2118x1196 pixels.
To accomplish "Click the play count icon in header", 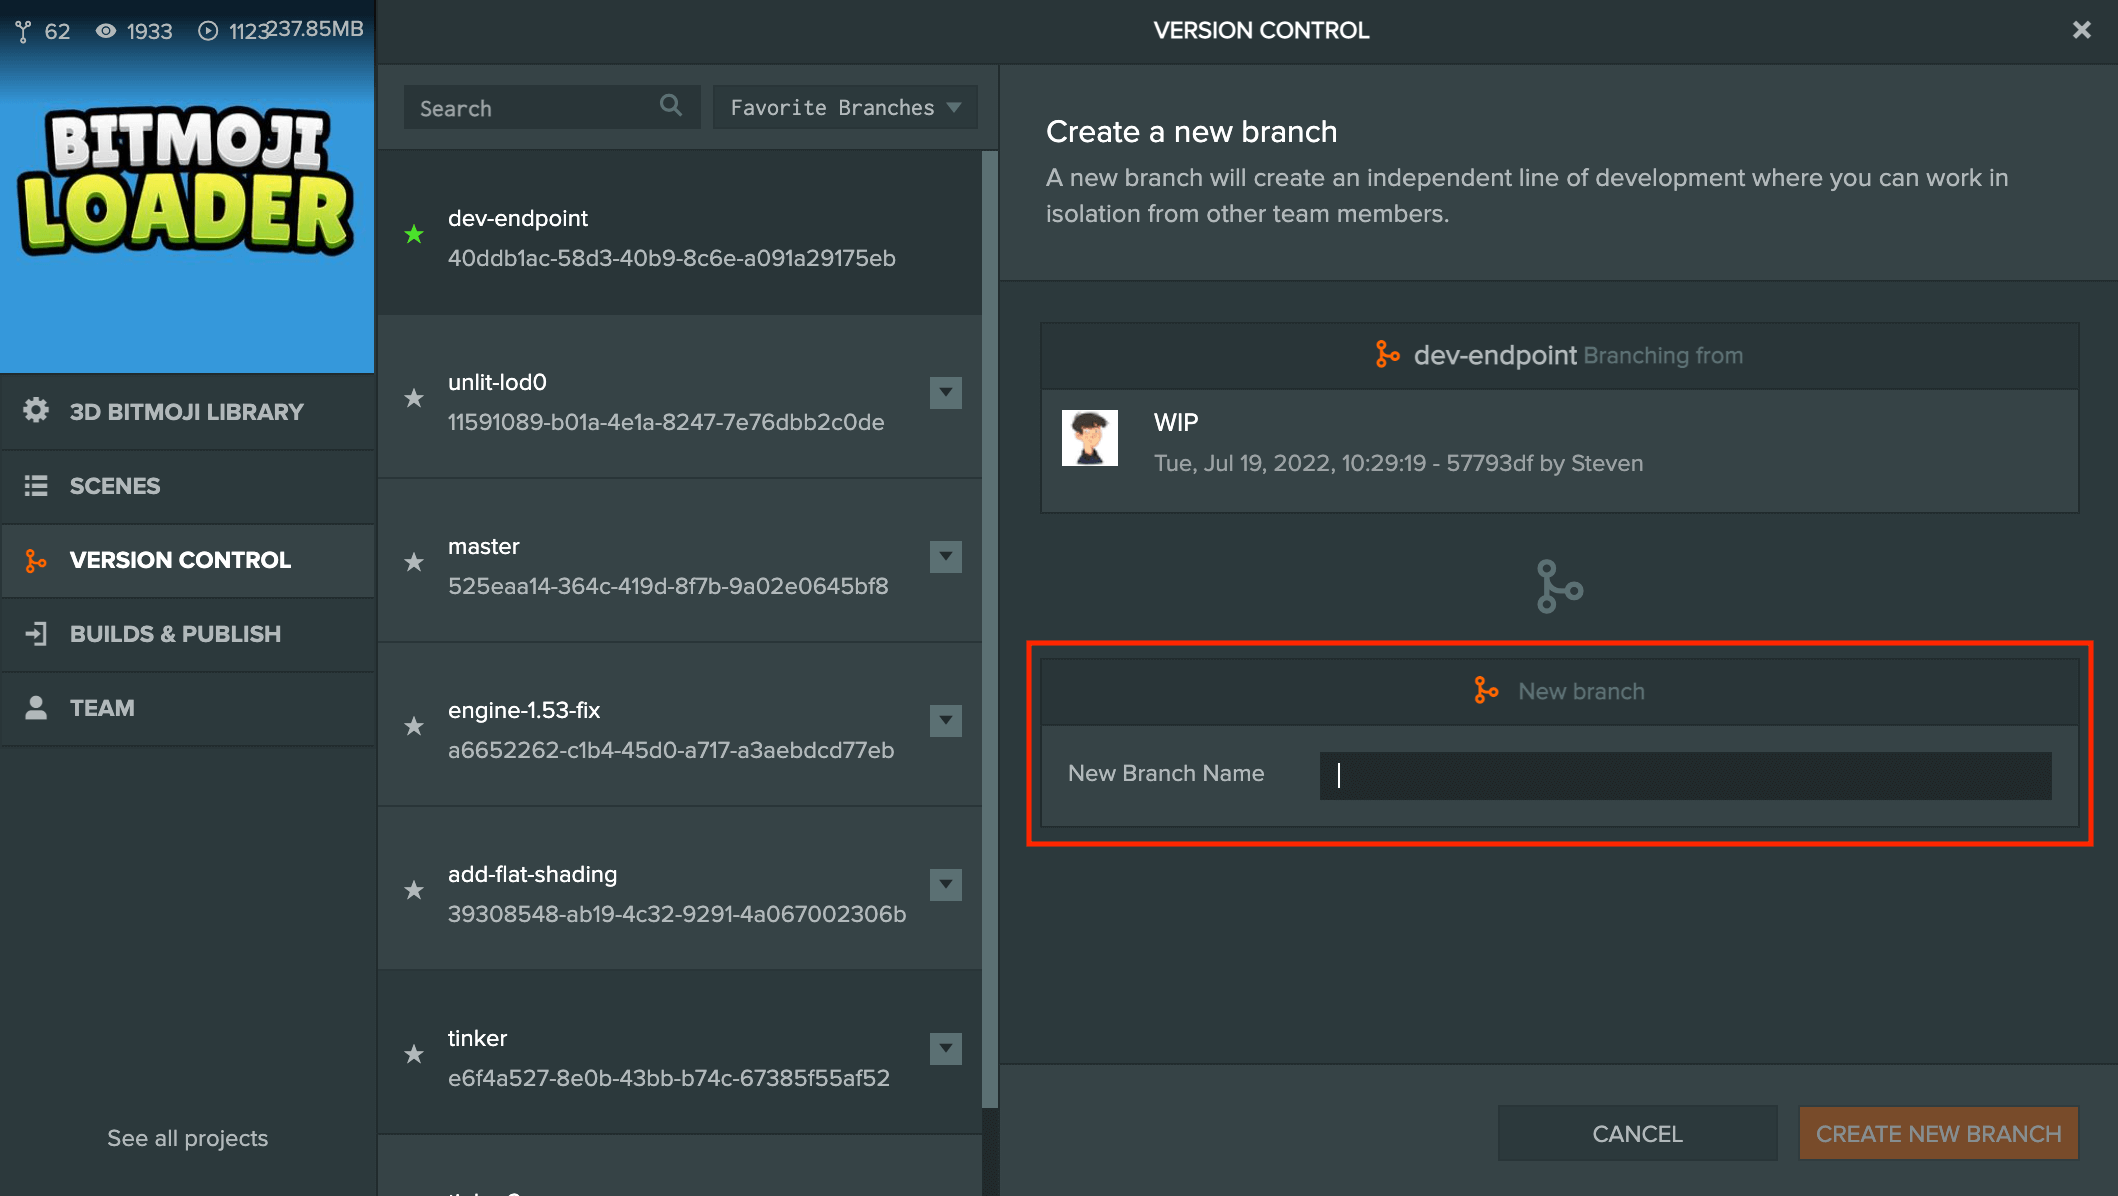I will coord(207,32).
